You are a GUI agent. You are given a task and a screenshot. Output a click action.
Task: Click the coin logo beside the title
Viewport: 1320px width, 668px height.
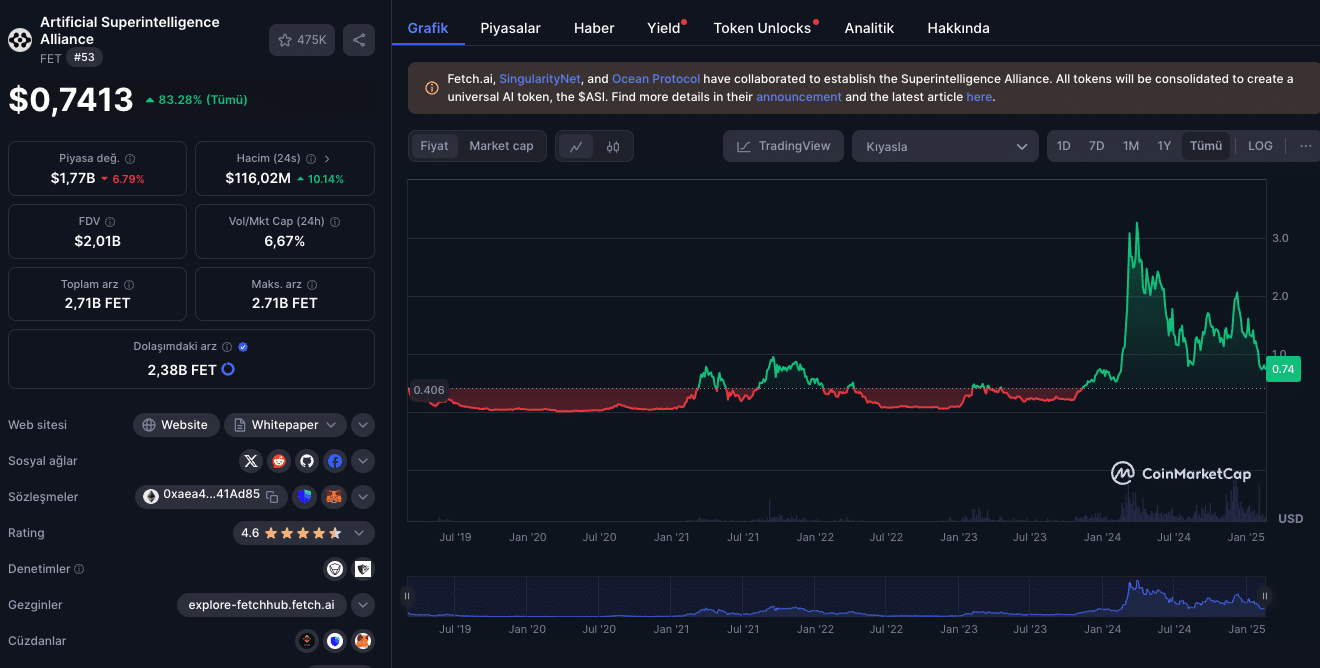20,40
